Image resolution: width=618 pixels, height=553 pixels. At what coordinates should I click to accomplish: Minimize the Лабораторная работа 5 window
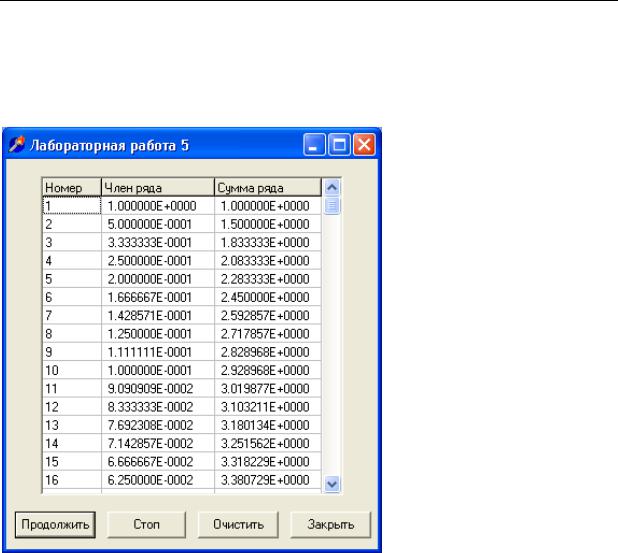pyautogui.click(x=314, y=144)
